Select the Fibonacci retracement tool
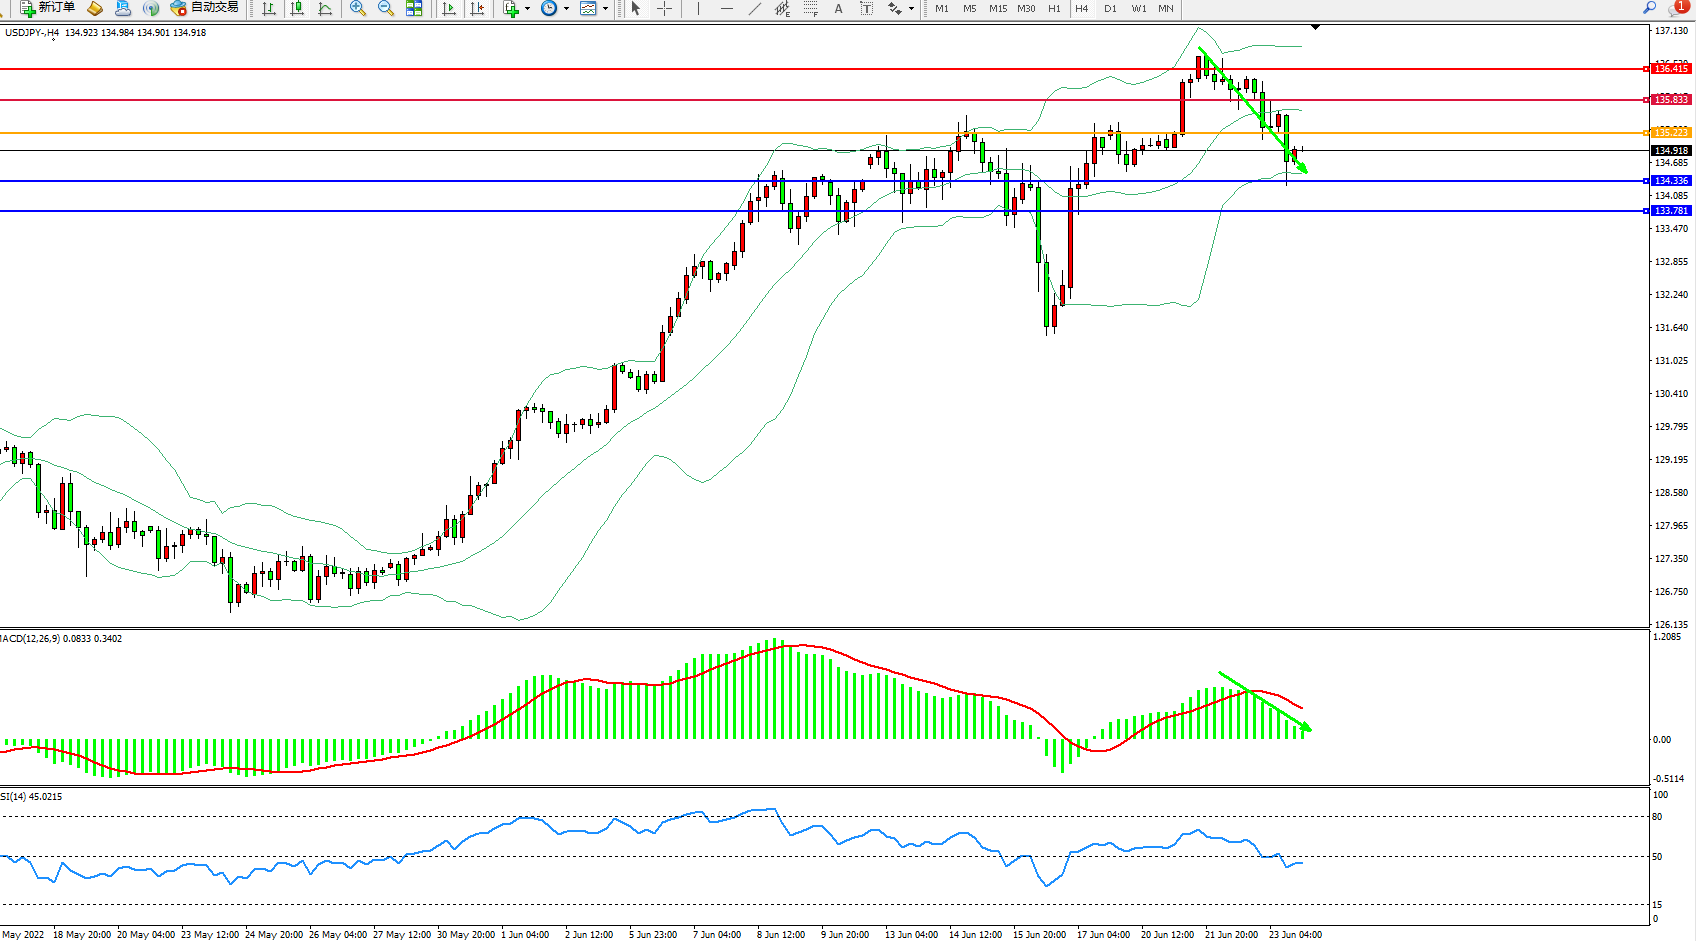 (811, 8)
